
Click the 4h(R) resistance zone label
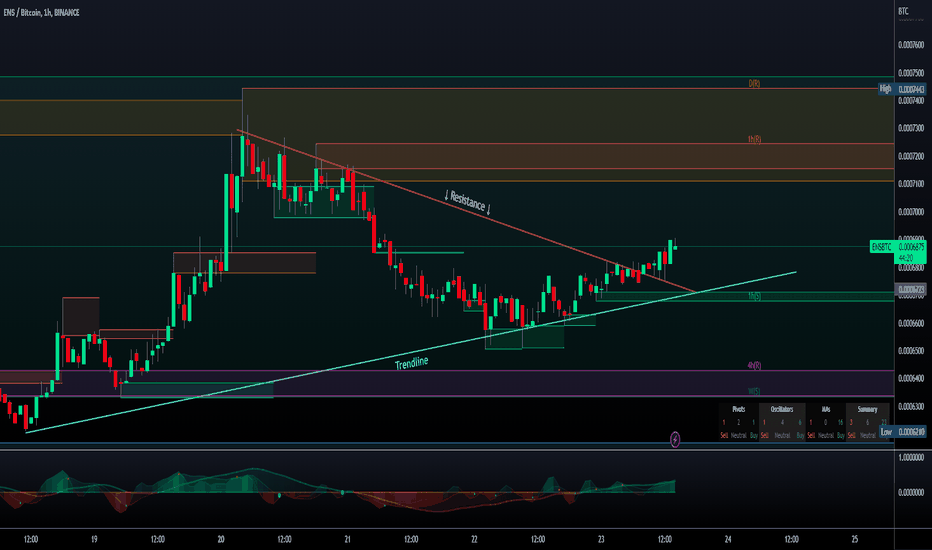[x=754, y=366]
